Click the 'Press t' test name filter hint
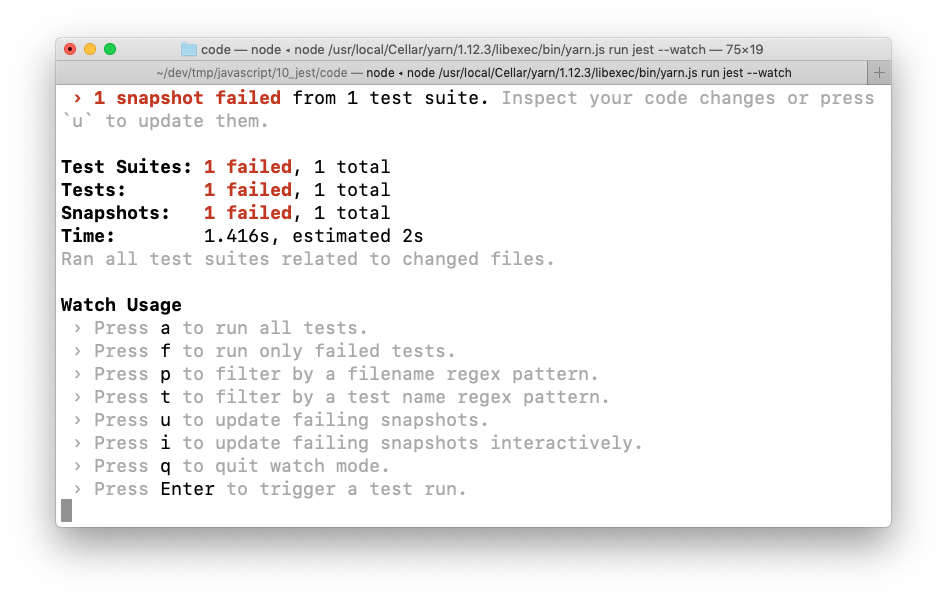This screenshot has width=947, height=601. 351,397
